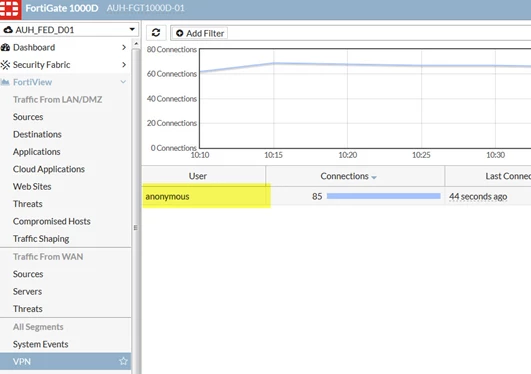531x374 pixels.
Task: Sort by the Connections column arrow
Action: (374, 177)
